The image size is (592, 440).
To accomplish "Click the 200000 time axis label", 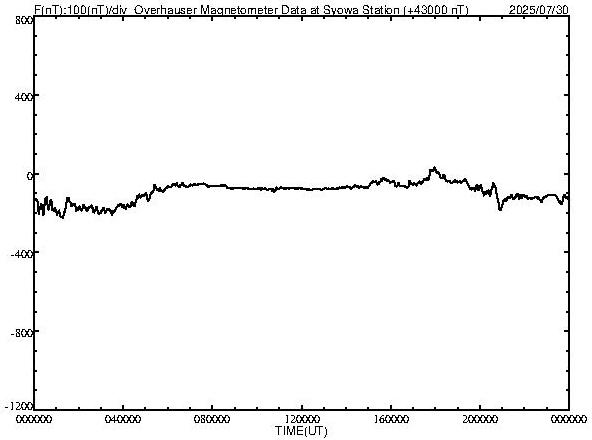I will (480, 419).
